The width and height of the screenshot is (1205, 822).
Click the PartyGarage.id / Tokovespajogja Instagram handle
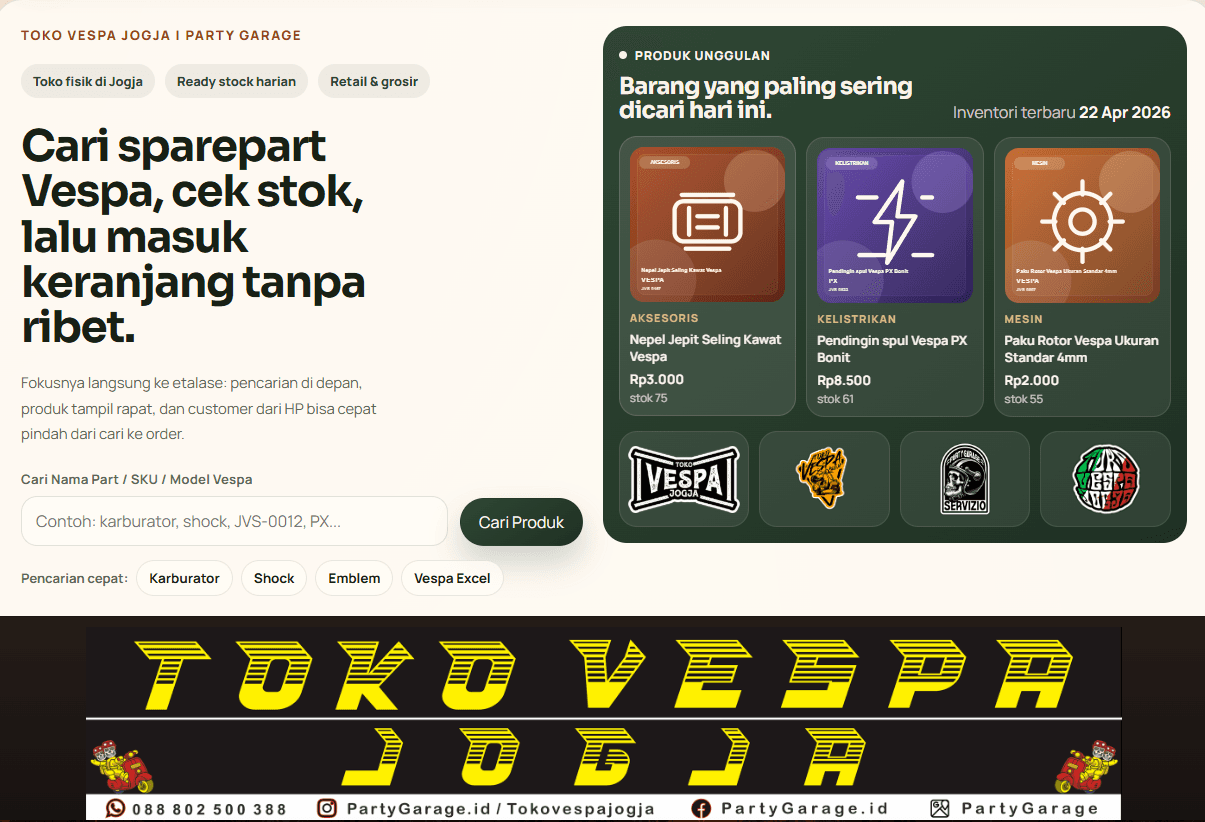click(501, 809)
